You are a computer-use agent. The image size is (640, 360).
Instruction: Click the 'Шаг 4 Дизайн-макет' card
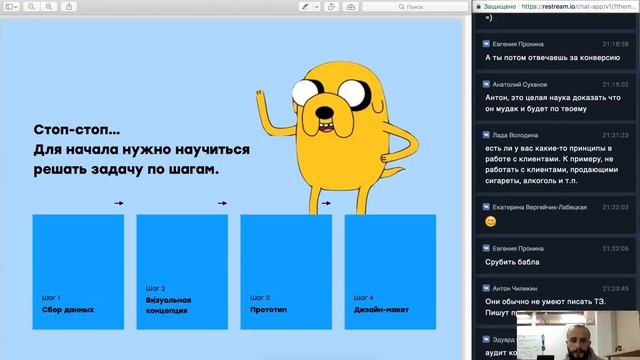pyautogui.click(x=390, y=272)
